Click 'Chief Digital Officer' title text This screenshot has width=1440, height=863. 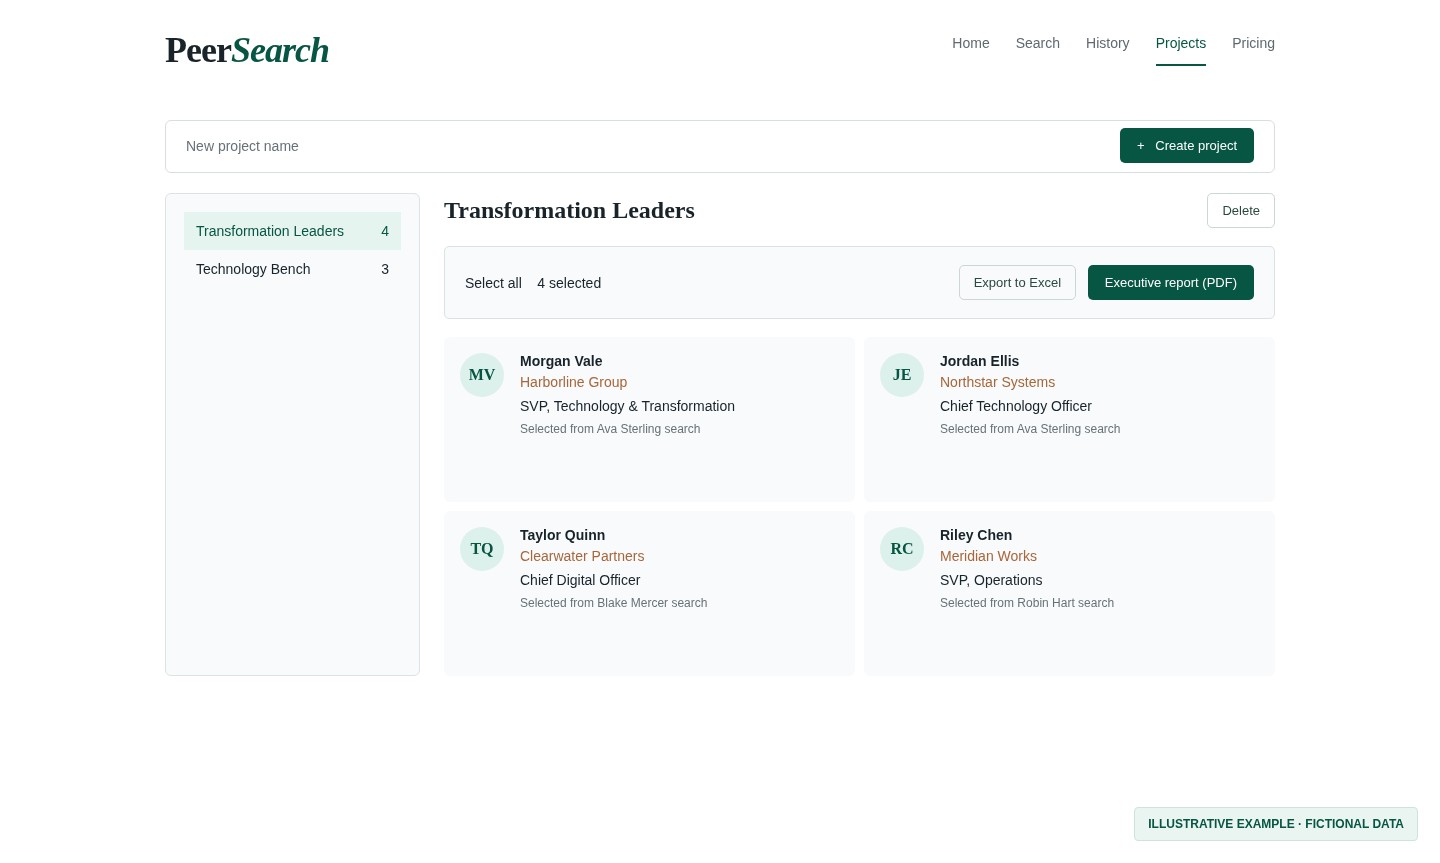click(580, 580)
